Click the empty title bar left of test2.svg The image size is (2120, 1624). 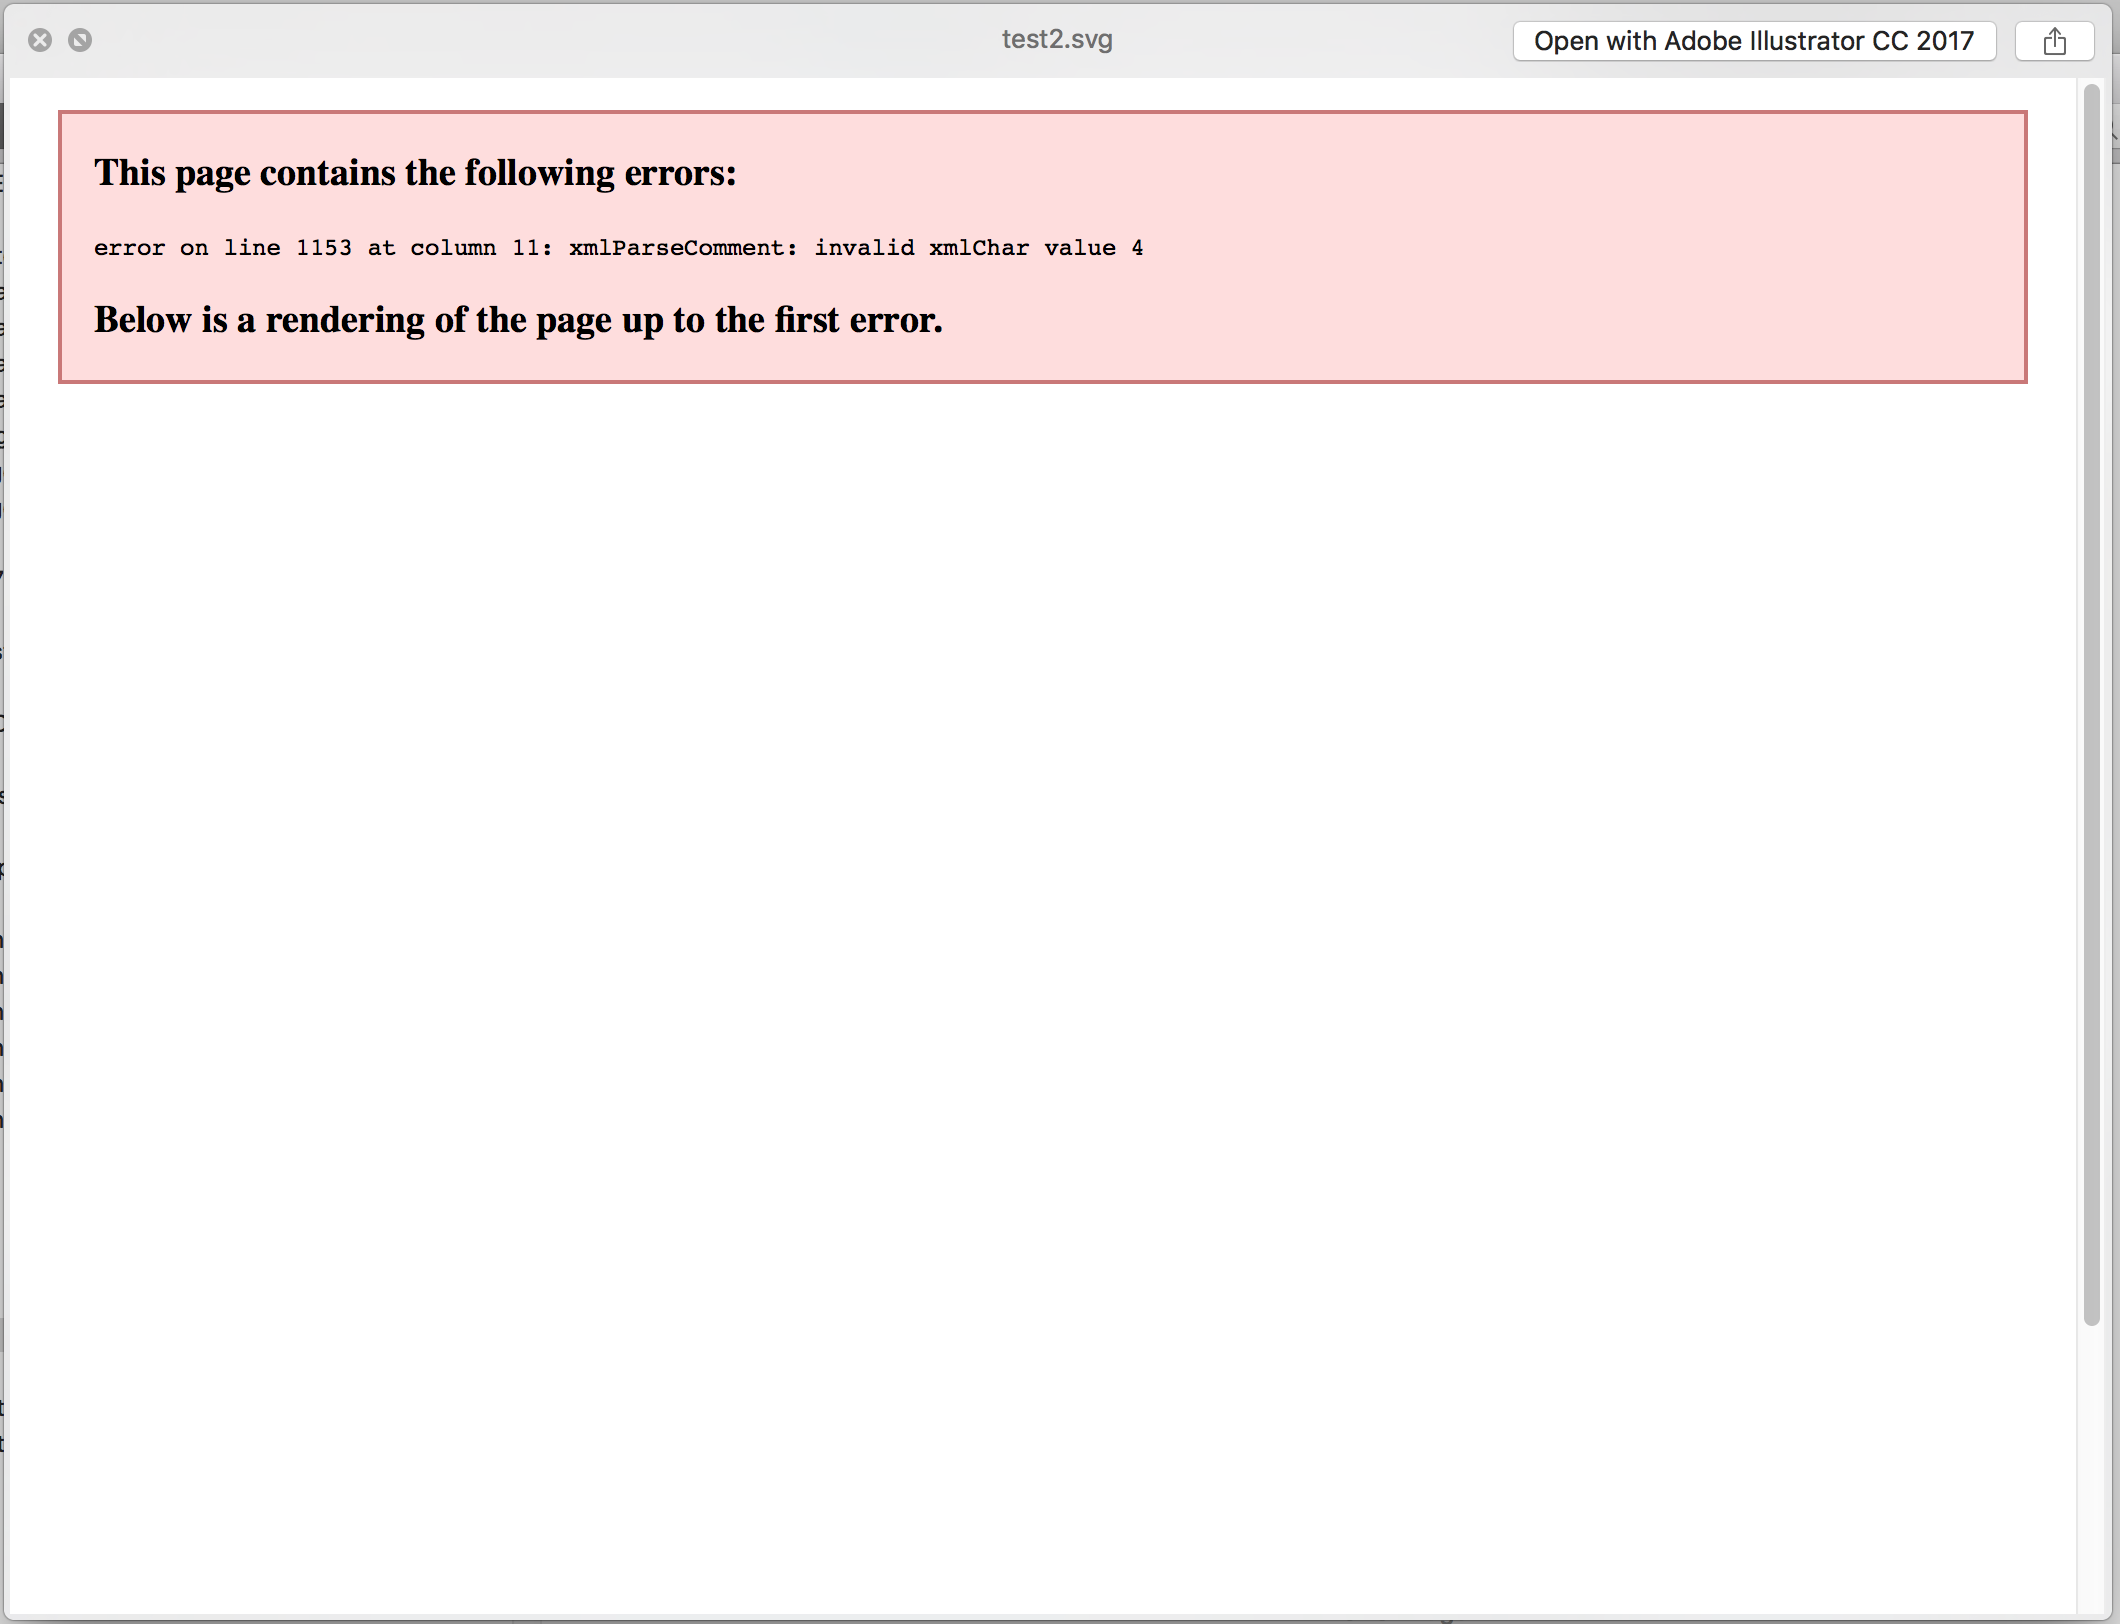pyautogui.click(x=550, y=40)
